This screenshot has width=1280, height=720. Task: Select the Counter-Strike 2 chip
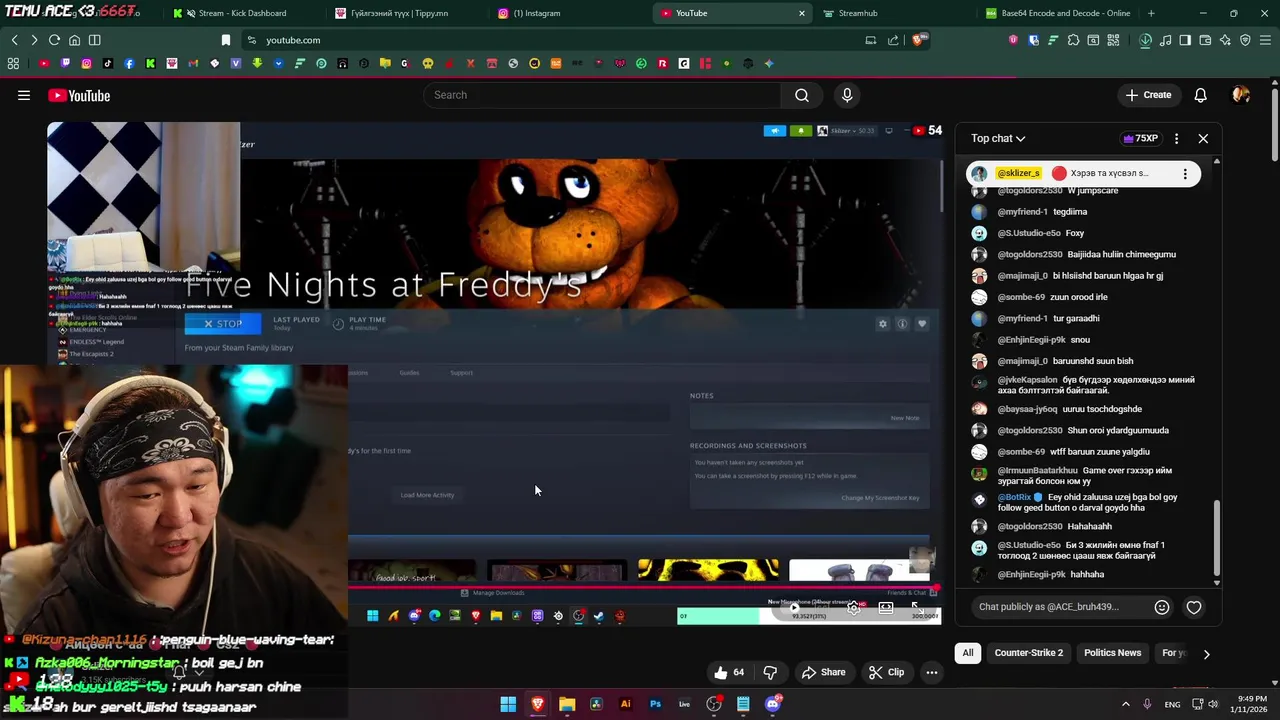click(x=1029, y=653)
